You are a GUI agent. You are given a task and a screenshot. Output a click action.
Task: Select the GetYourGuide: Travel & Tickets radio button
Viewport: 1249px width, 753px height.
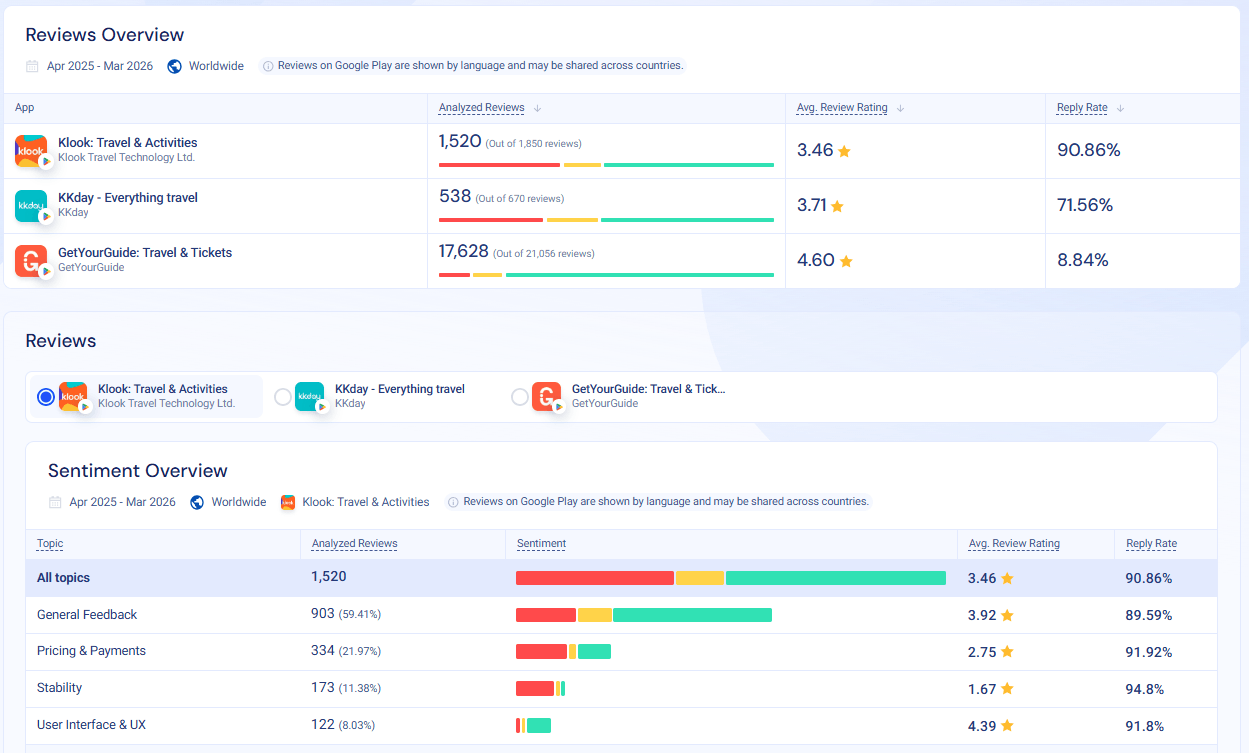point(520,397)
